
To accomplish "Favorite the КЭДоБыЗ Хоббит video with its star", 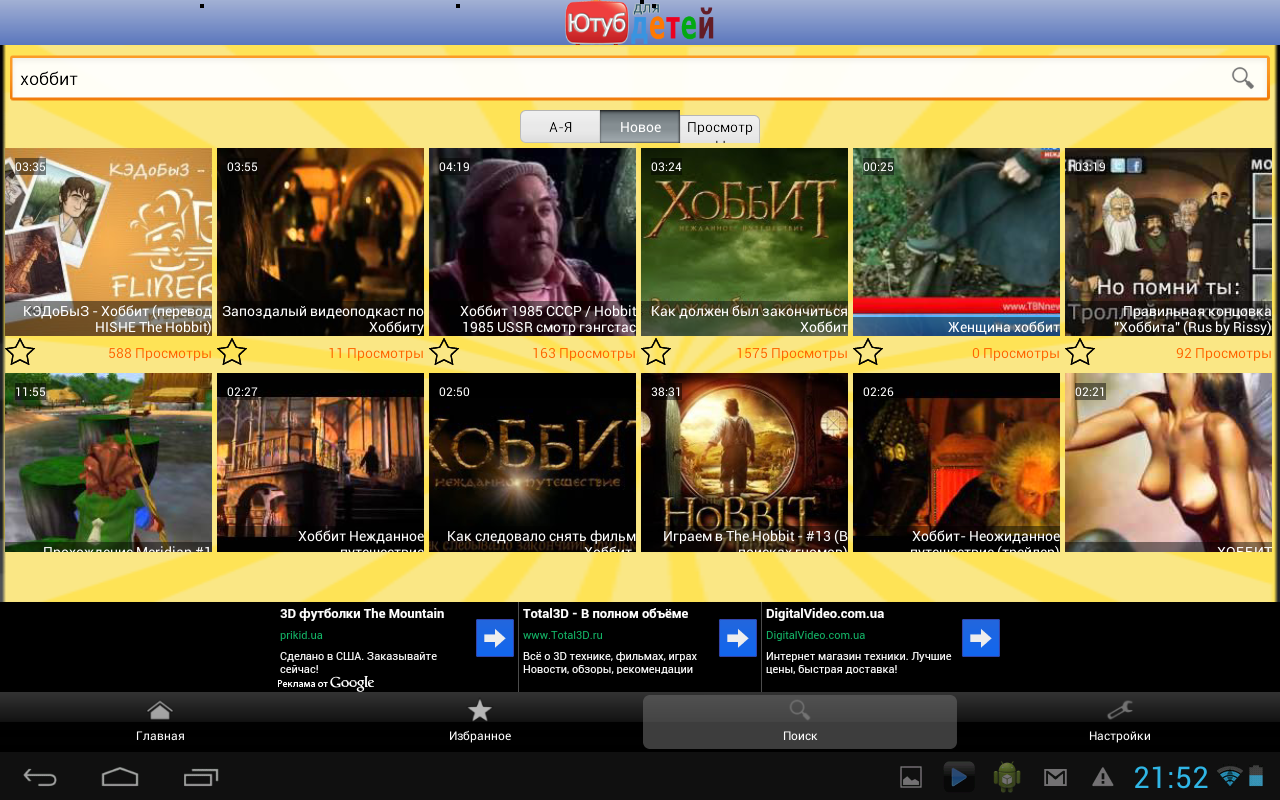I will (21, 352).
